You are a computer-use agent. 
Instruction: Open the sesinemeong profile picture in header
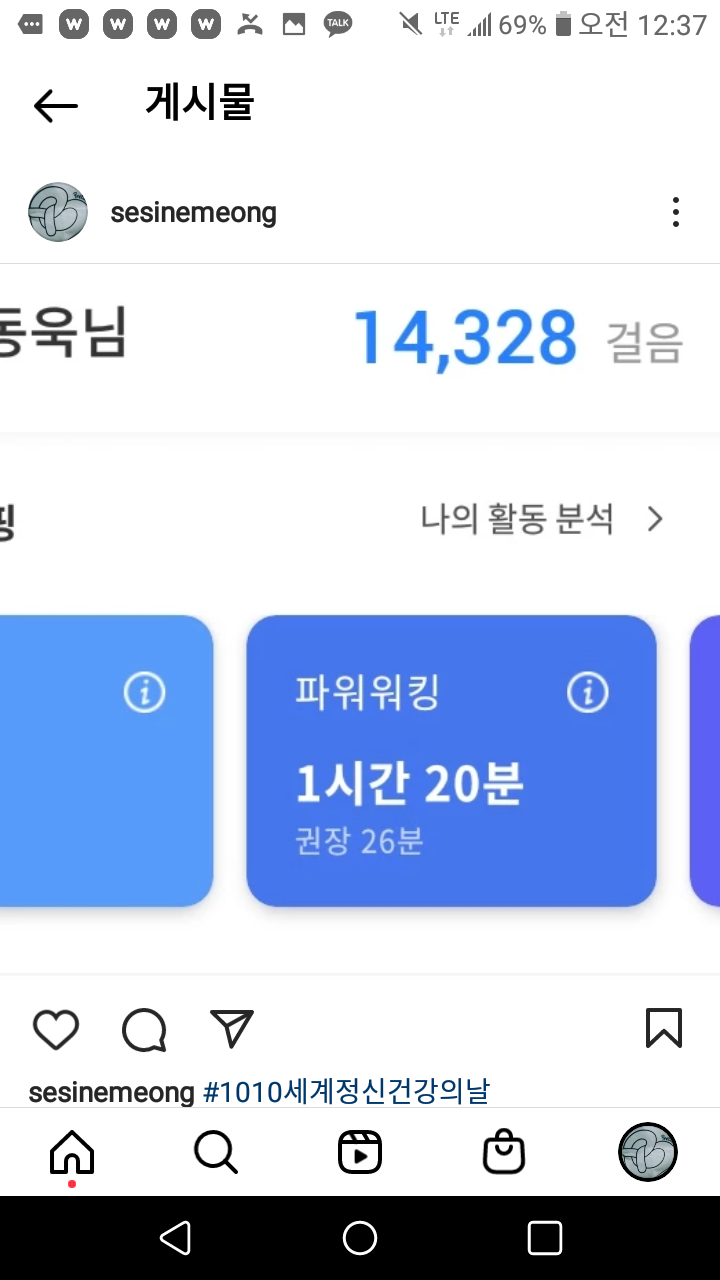point(58,212)
